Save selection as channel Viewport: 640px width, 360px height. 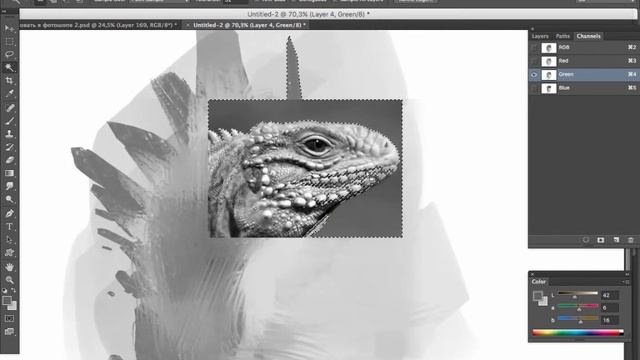tap(600, 240)
